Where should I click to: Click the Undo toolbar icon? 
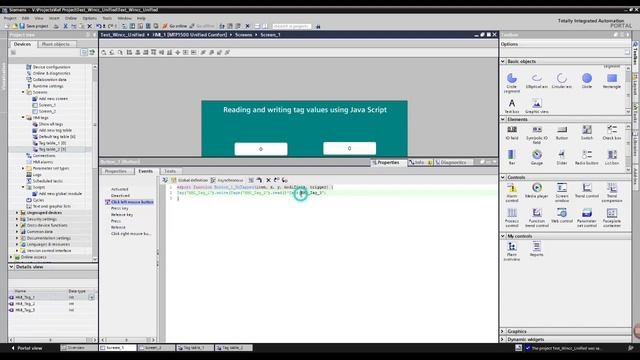pos(100,26)
